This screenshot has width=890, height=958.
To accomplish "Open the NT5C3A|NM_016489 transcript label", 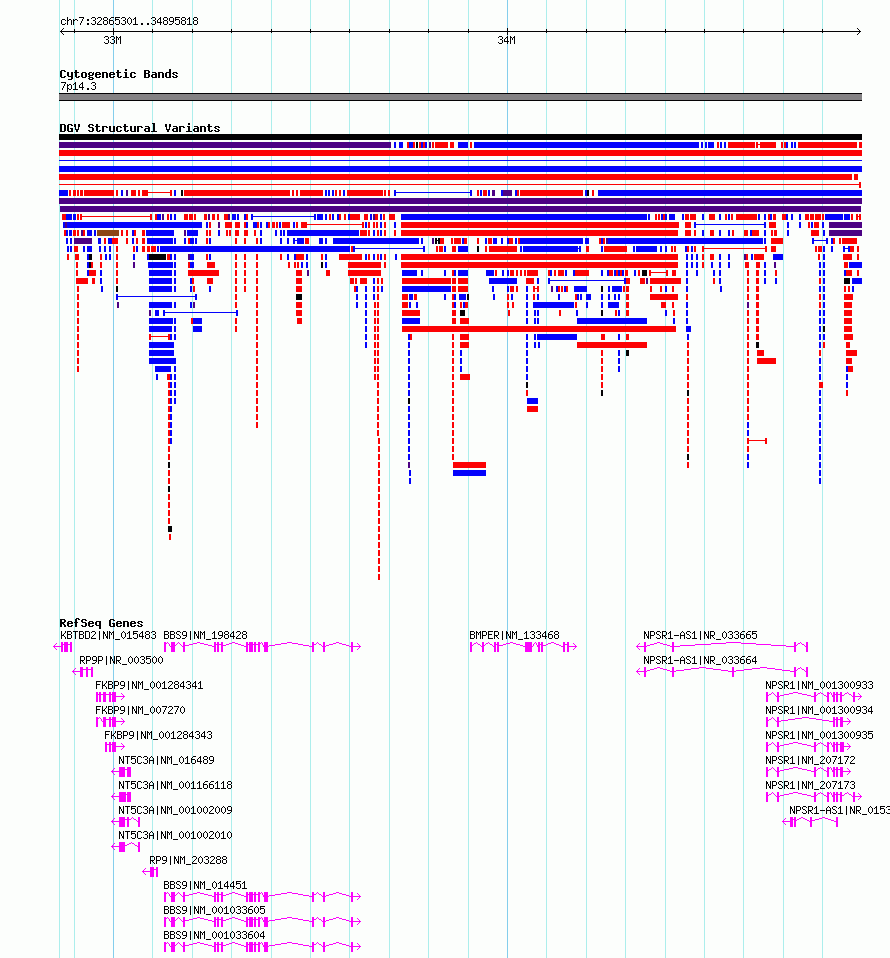I will point(167,761).
